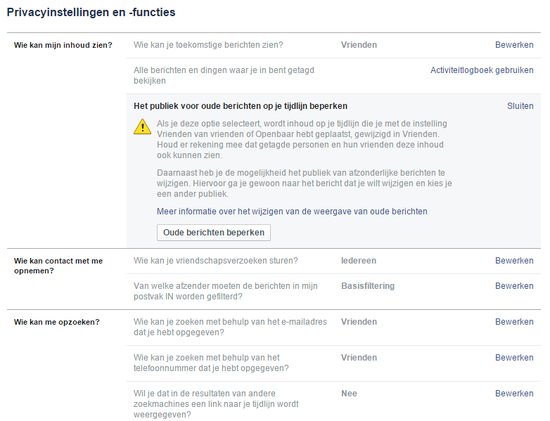Edit search engine link setting

(x=514, y=393)
